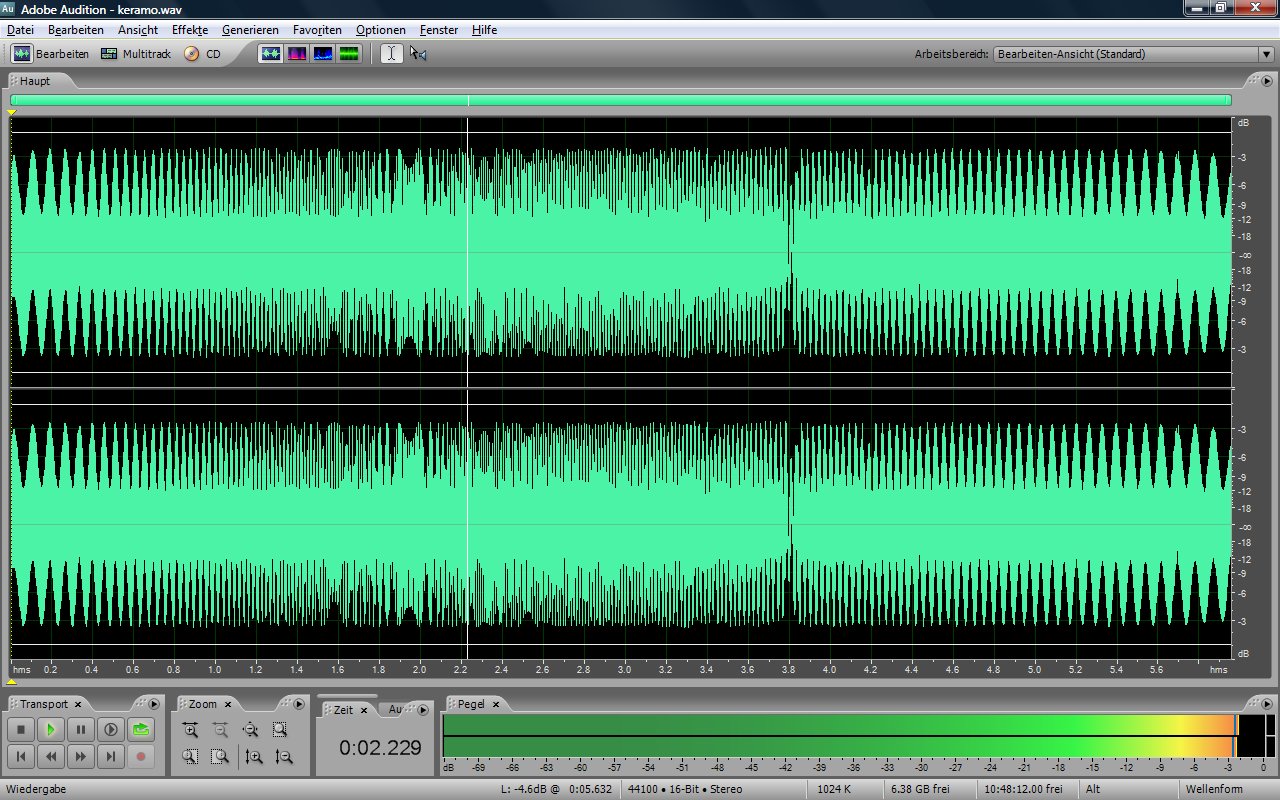Switch to Spectral Frequency display icon
The width and height of the screenshot is (1280, 800).
[297, 54]
